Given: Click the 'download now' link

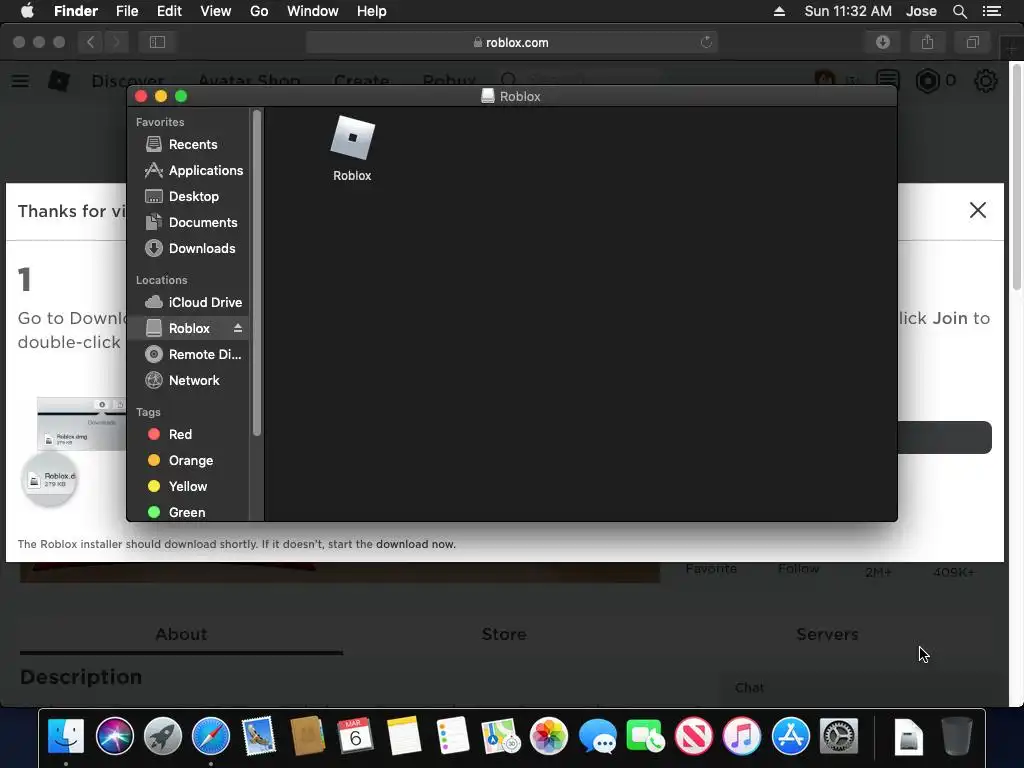Looking at the screenshot, I should click(415, 545).
